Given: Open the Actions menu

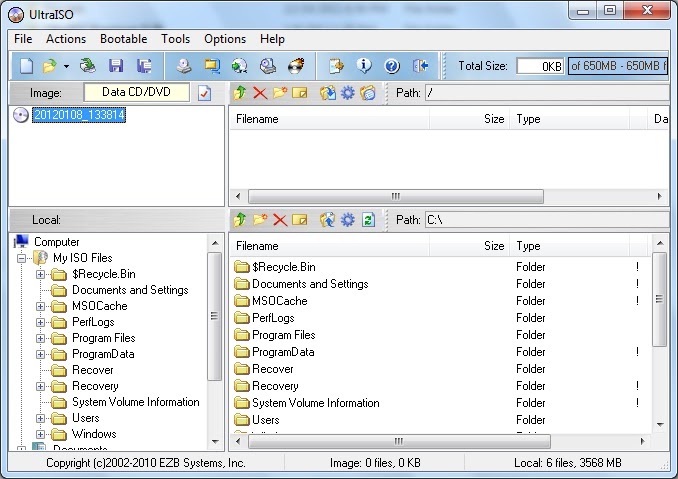Looking at the screenshot, I should pos(66,39).
